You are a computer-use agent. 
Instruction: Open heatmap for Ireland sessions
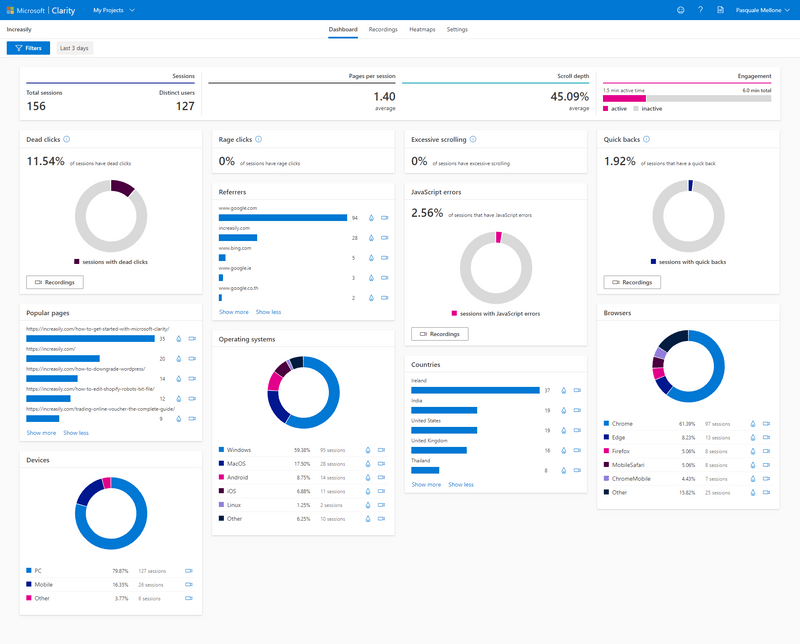point(564,390)
